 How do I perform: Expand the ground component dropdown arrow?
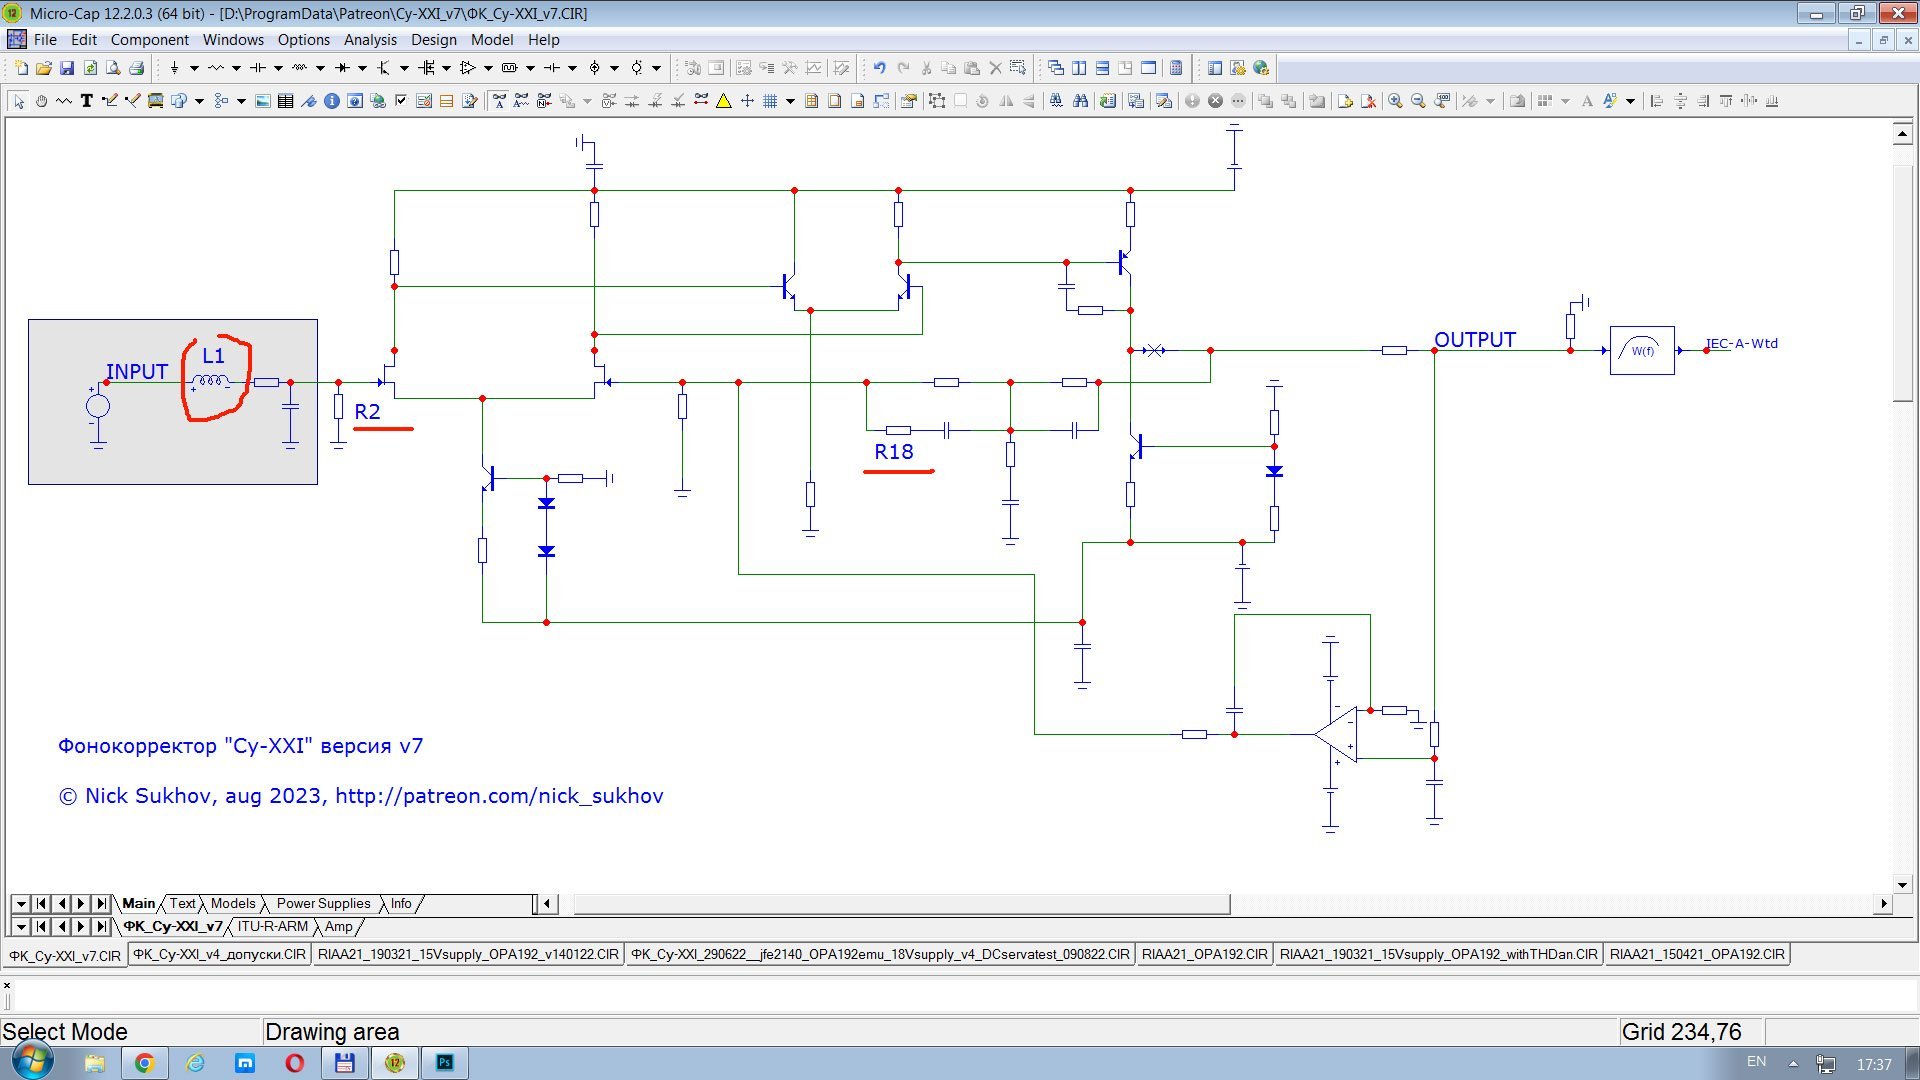coord(194,68)
